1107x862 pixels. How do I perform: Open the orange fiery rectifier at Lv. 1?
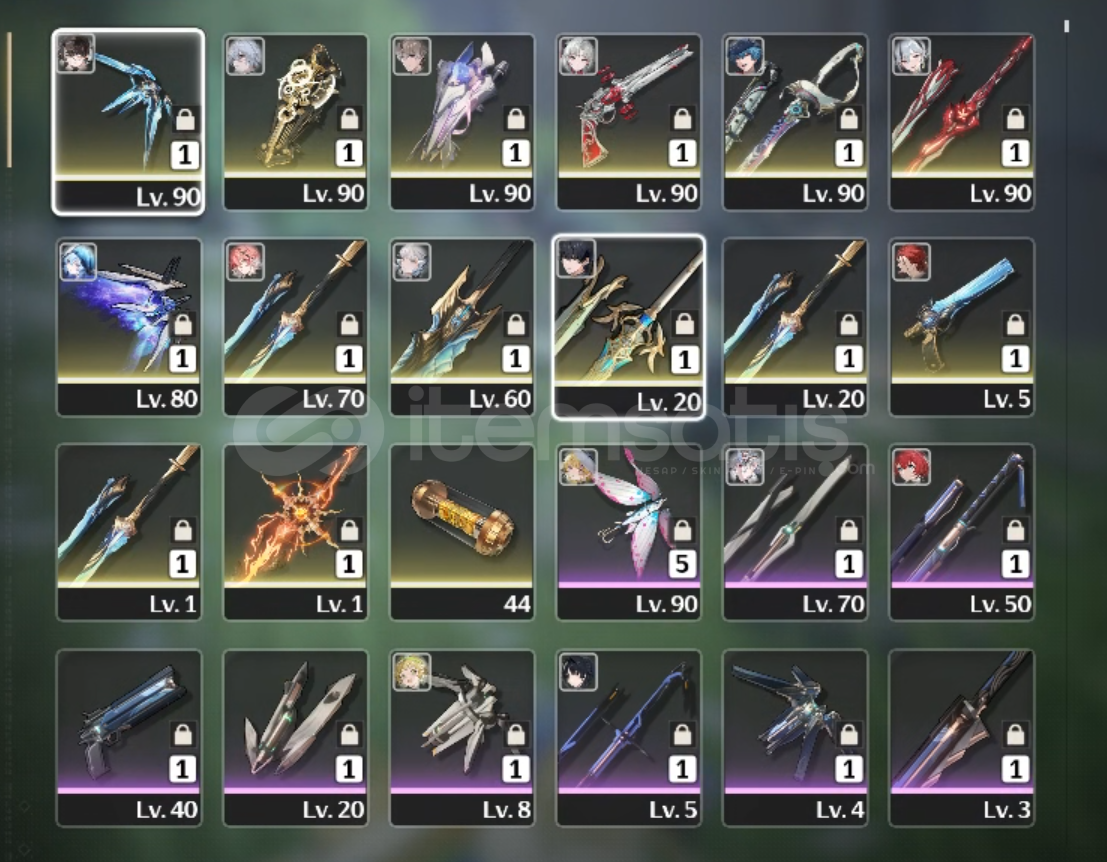(296, 533)
